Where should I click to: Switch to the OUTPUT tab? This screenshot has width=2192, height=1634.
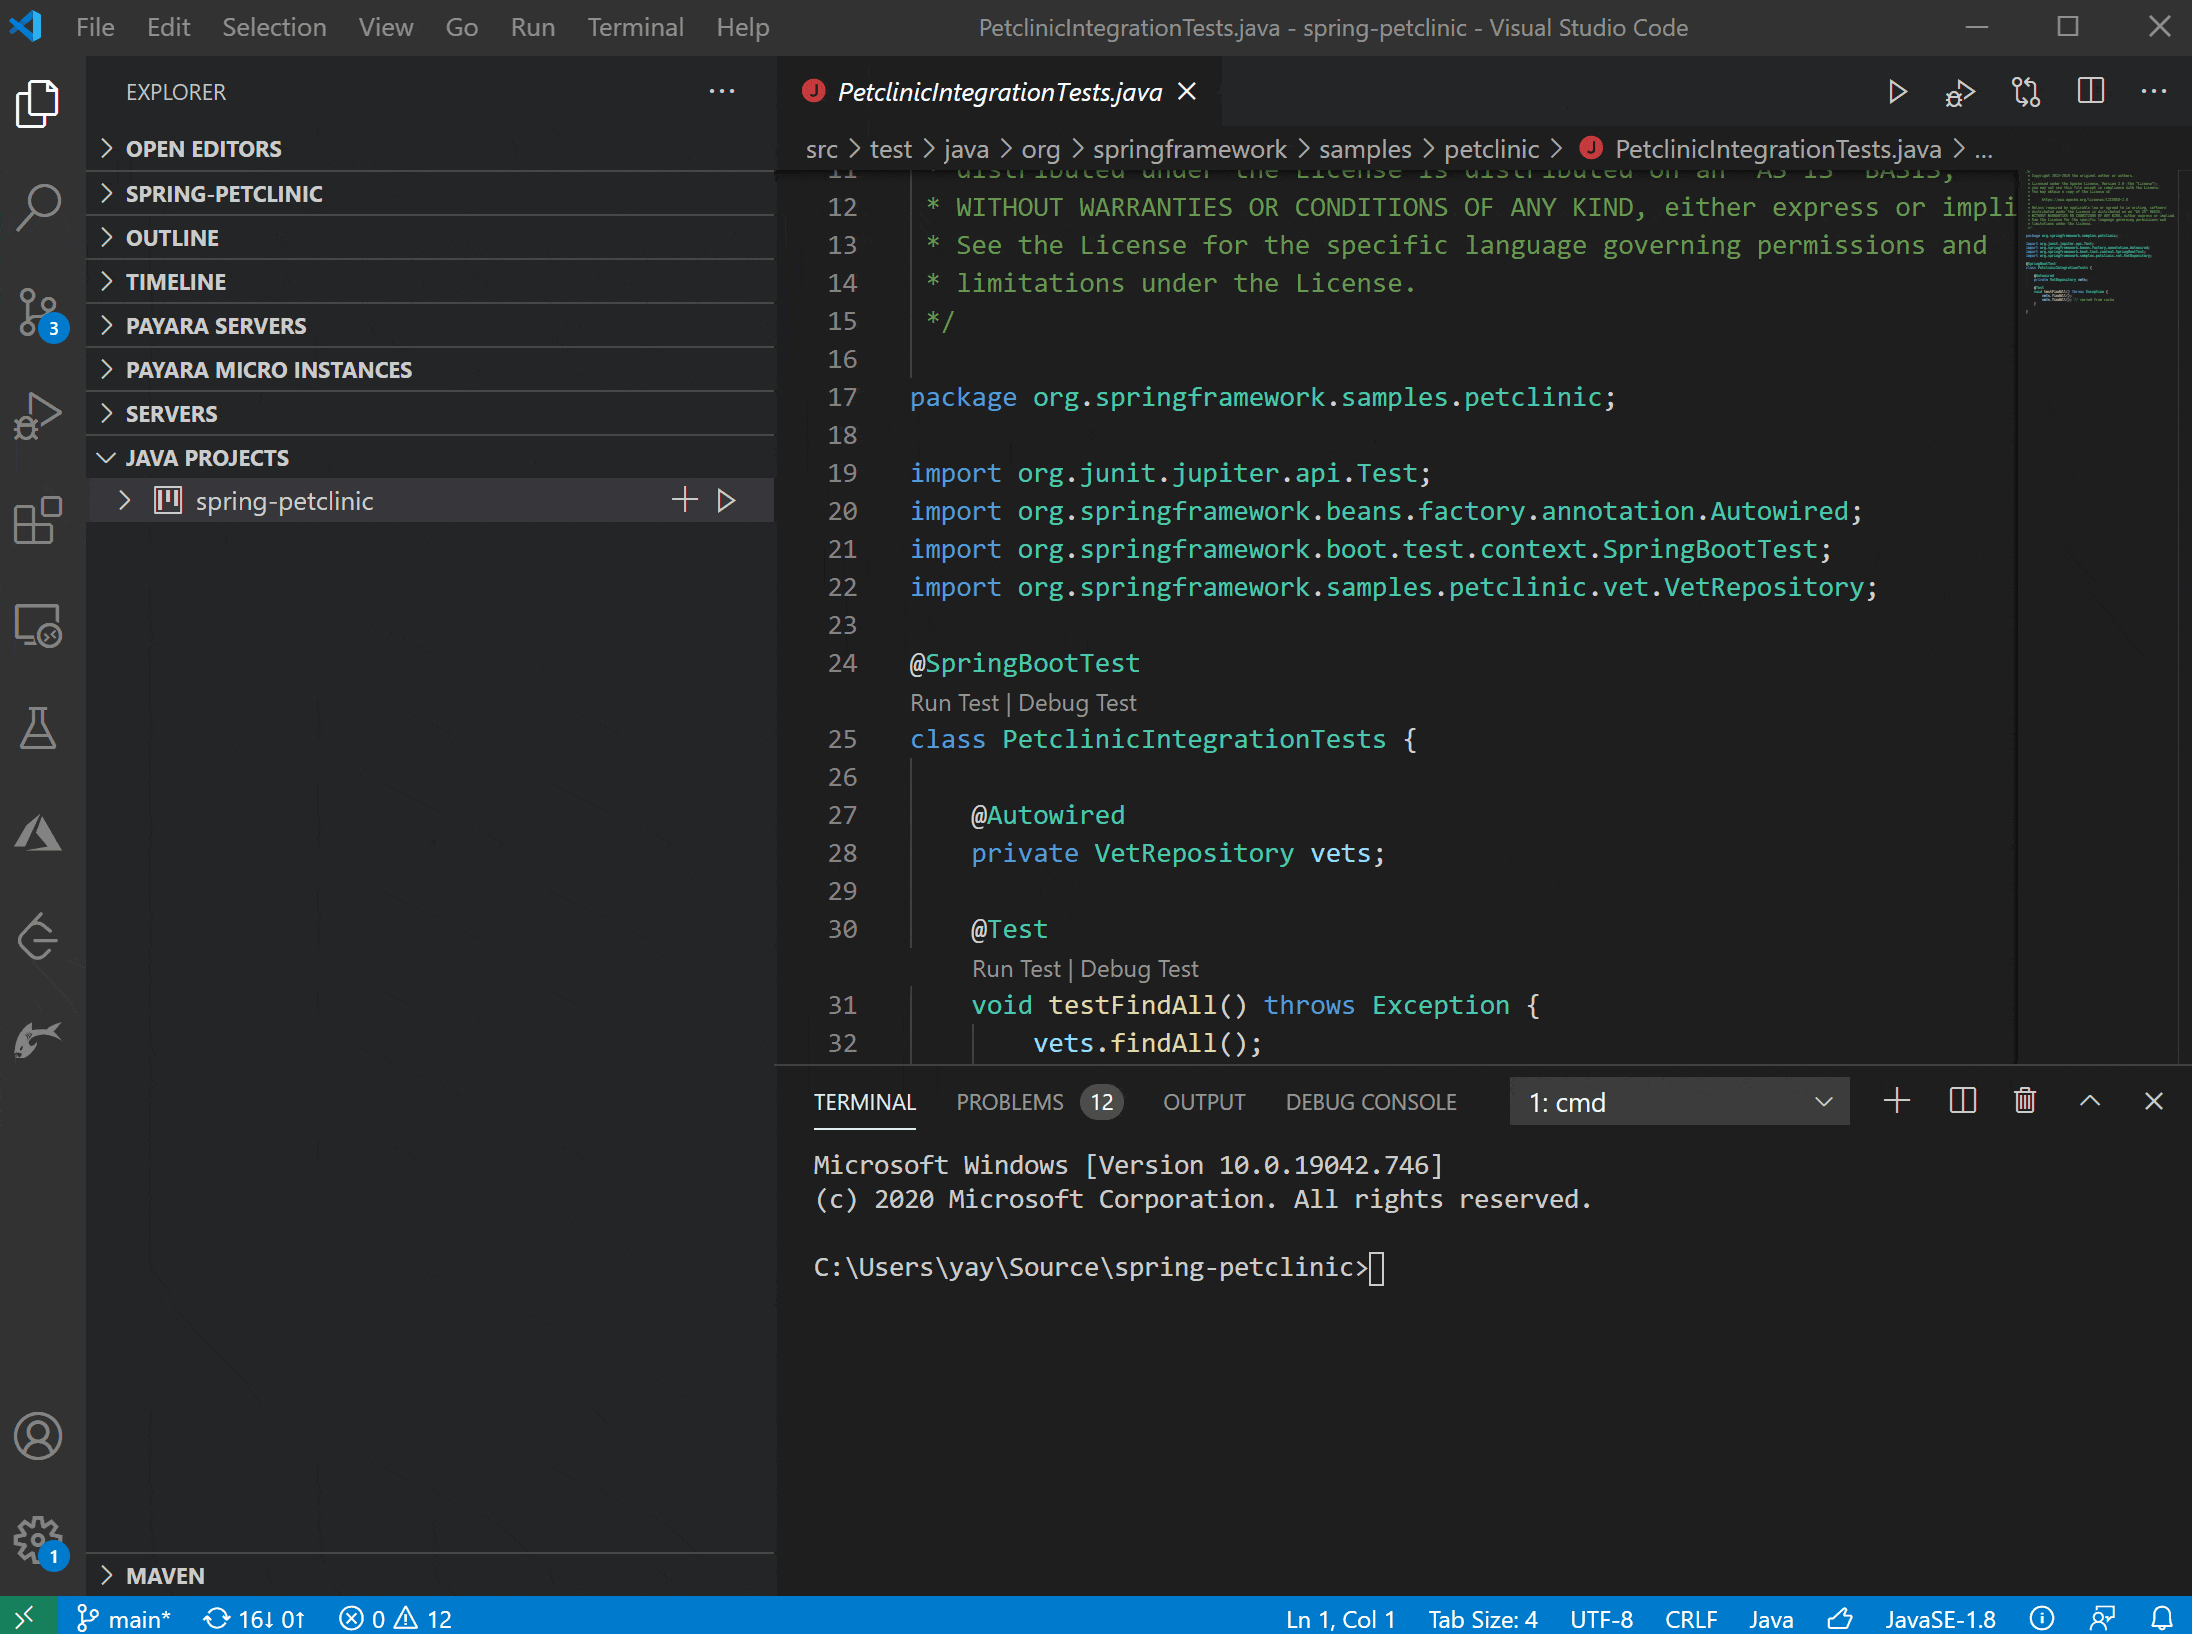pos(1204,1102)
